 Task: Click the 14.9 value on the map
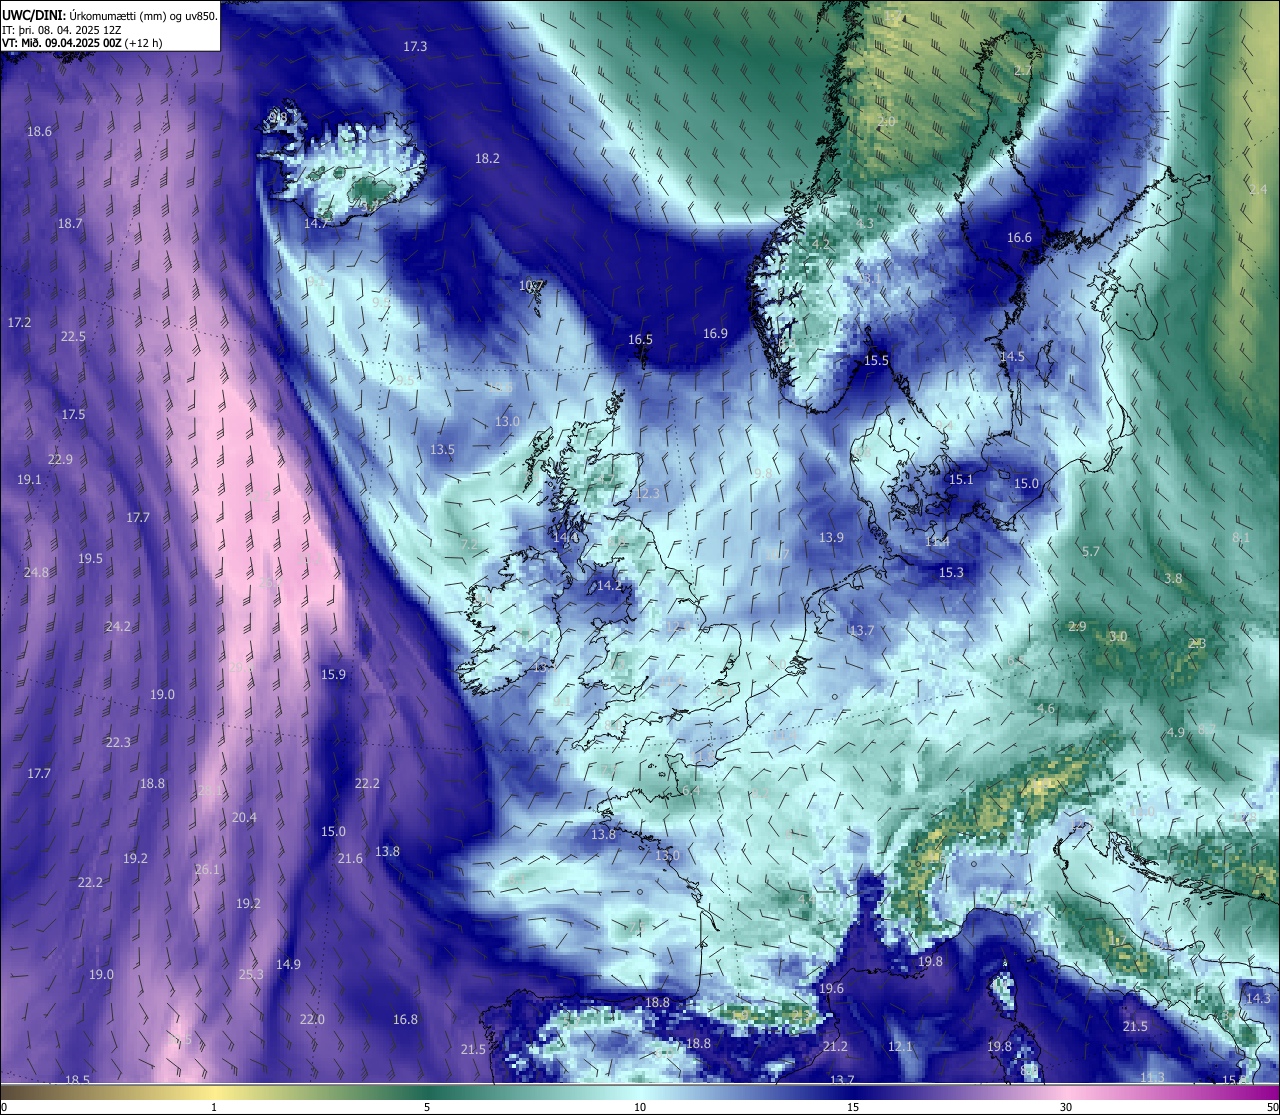click(288, 964)
